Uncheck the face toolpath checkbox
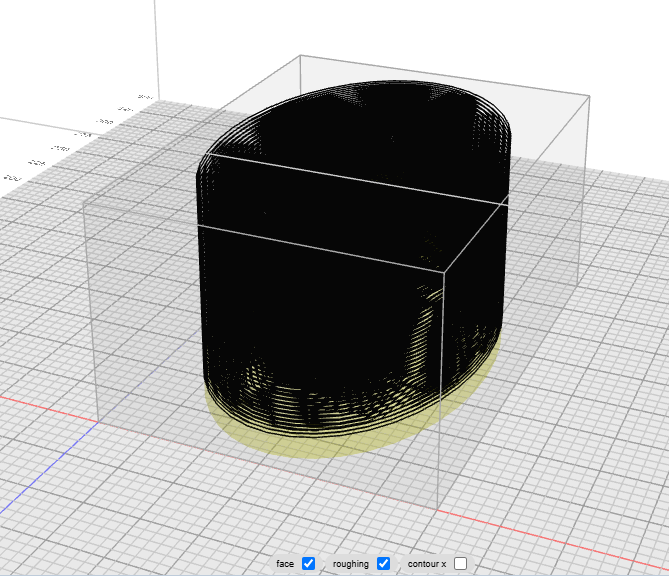The width and height of the screenshot is (669, 576). tap(308, 563)
